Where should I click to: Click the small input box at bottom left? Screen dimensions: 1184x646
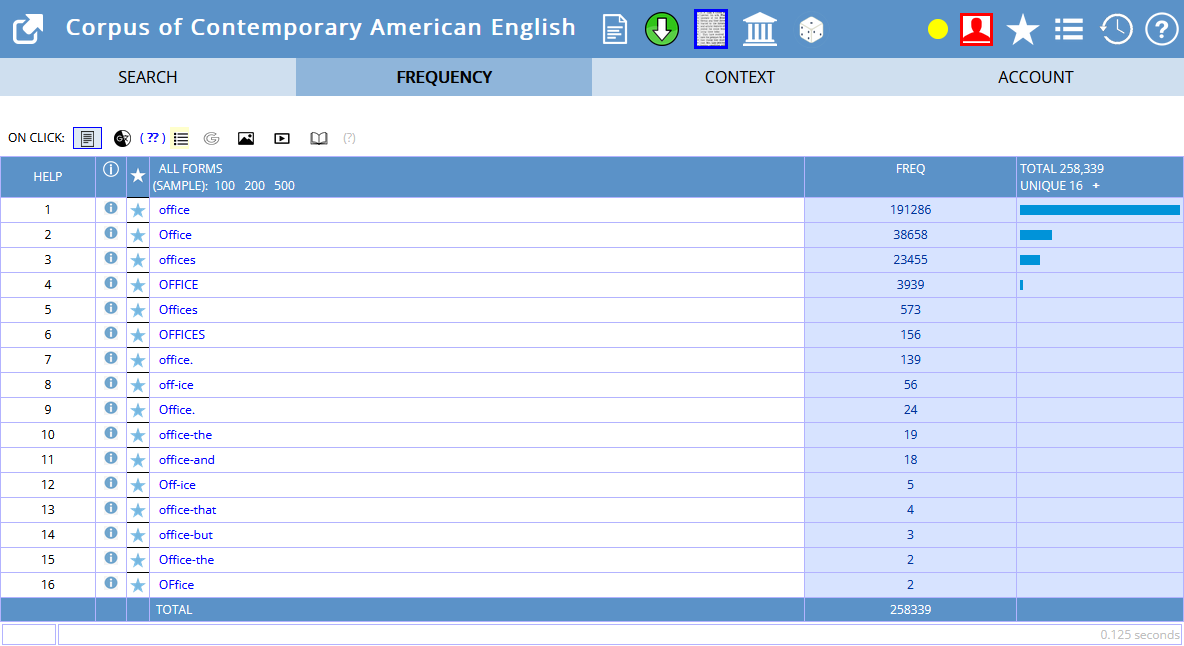29,634
